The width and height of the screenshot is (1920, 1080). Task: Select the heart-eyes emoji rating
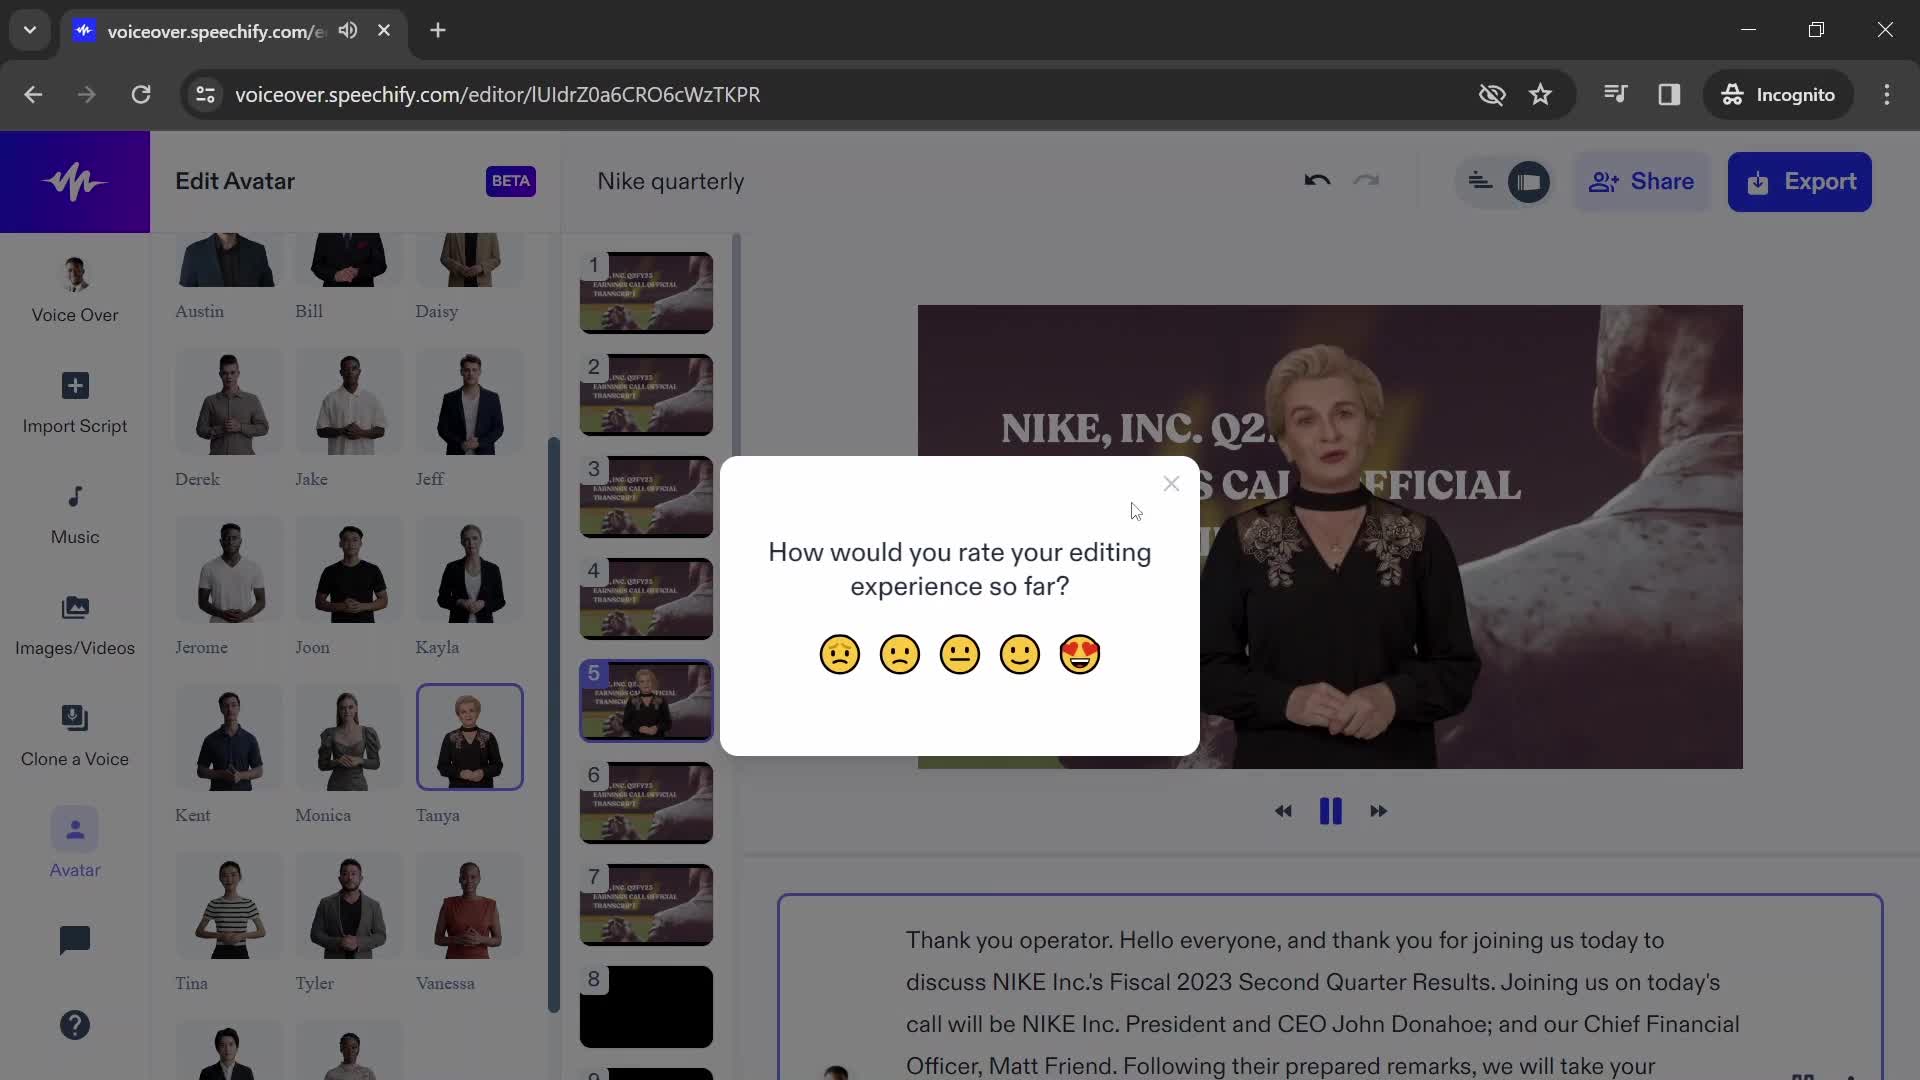1079,655
